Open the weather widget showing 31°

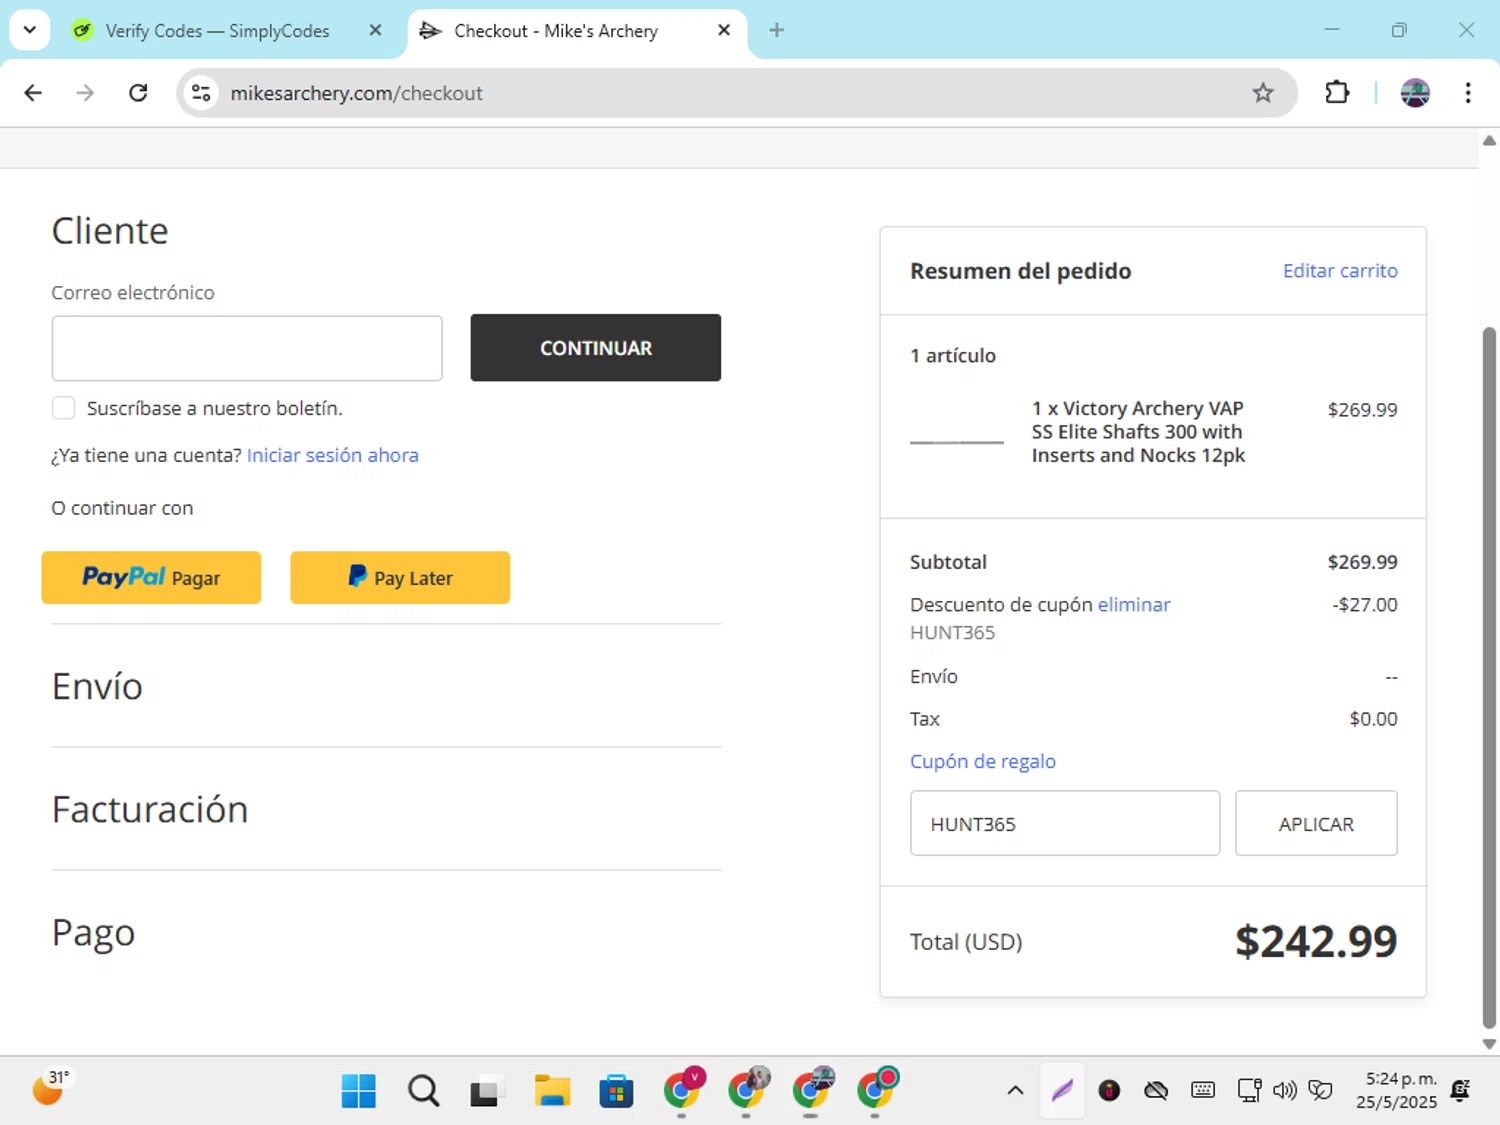[51, 1088]
